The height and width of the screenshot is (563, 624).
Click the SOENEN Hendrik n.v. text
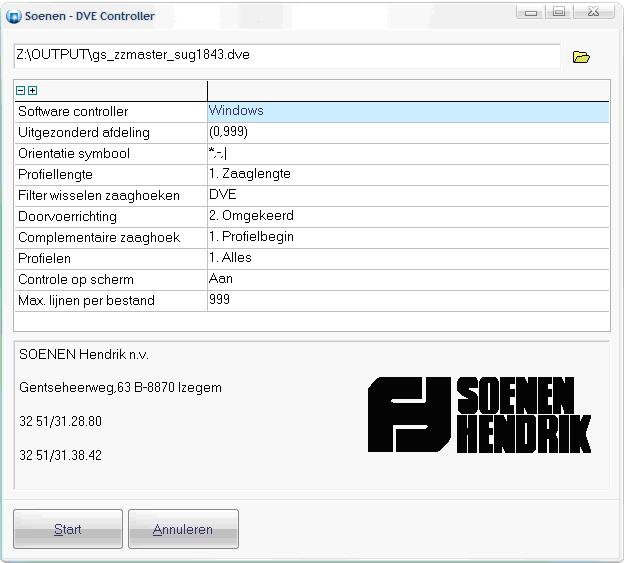(x=84, y=354)
